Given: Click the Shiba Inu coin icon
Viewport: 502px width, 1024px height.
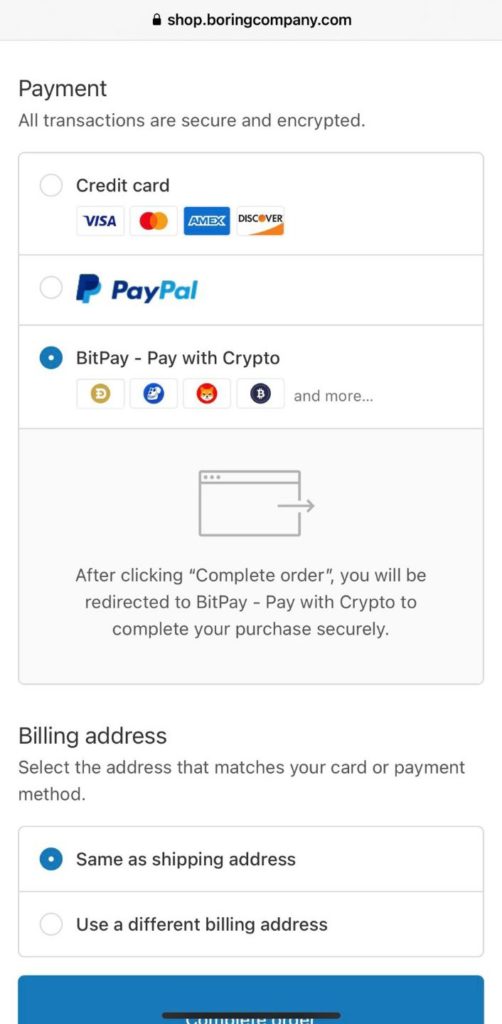Looking at the screenshot, I should 206,394.
